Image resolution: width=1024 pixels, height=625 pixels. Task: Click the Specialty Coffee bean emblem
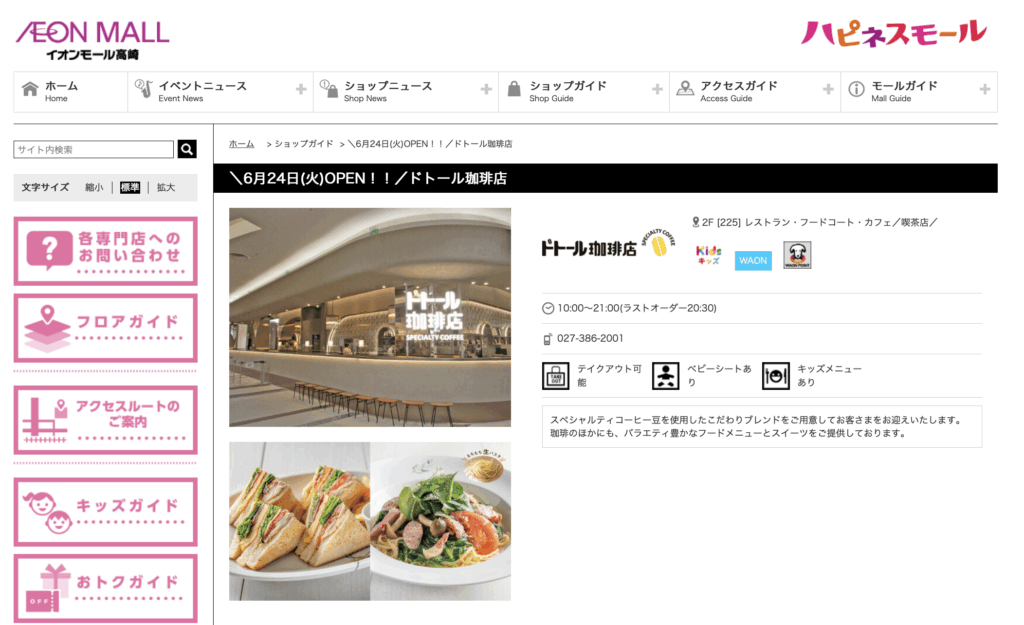(x=658, y=243)
